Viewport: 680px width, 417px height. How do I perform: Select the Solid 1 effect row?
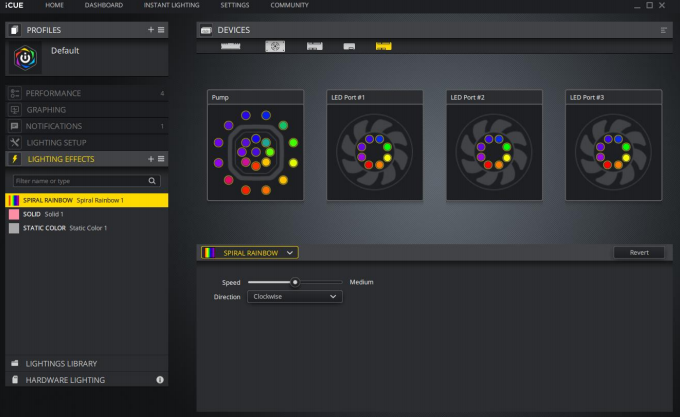(87, 214)
